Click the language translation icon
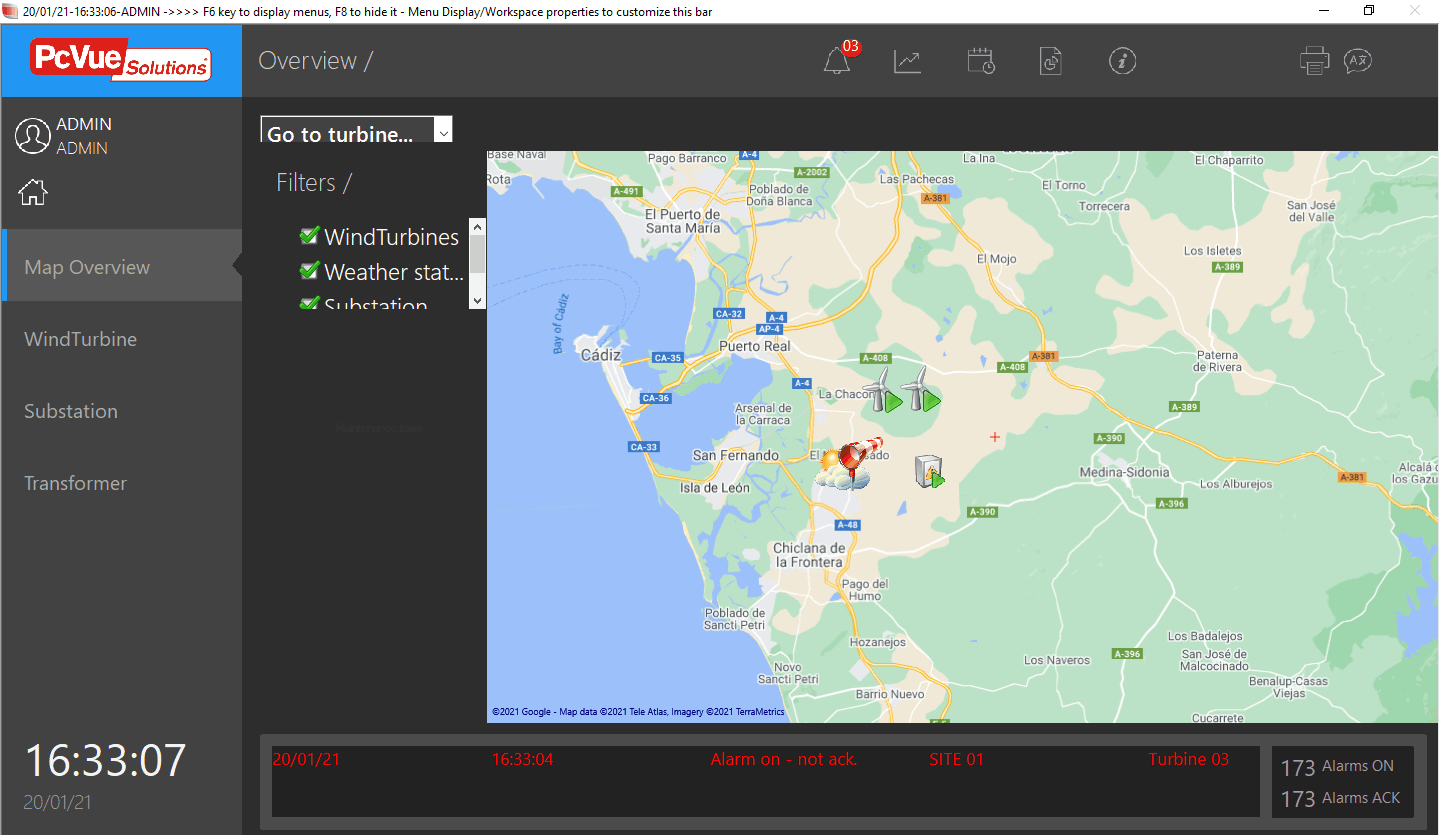The width and height of the screenshot is (1439, 835). (x=1358, y=61)
